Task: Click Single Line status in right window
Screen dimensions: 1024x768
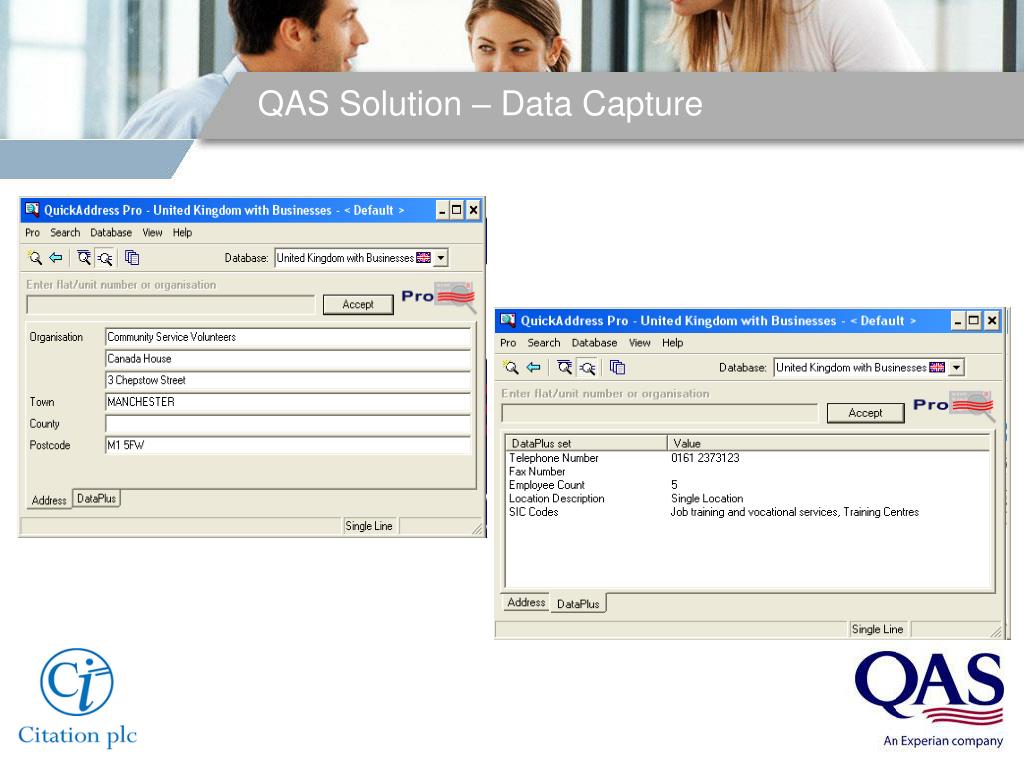Action: pos(877,629)
